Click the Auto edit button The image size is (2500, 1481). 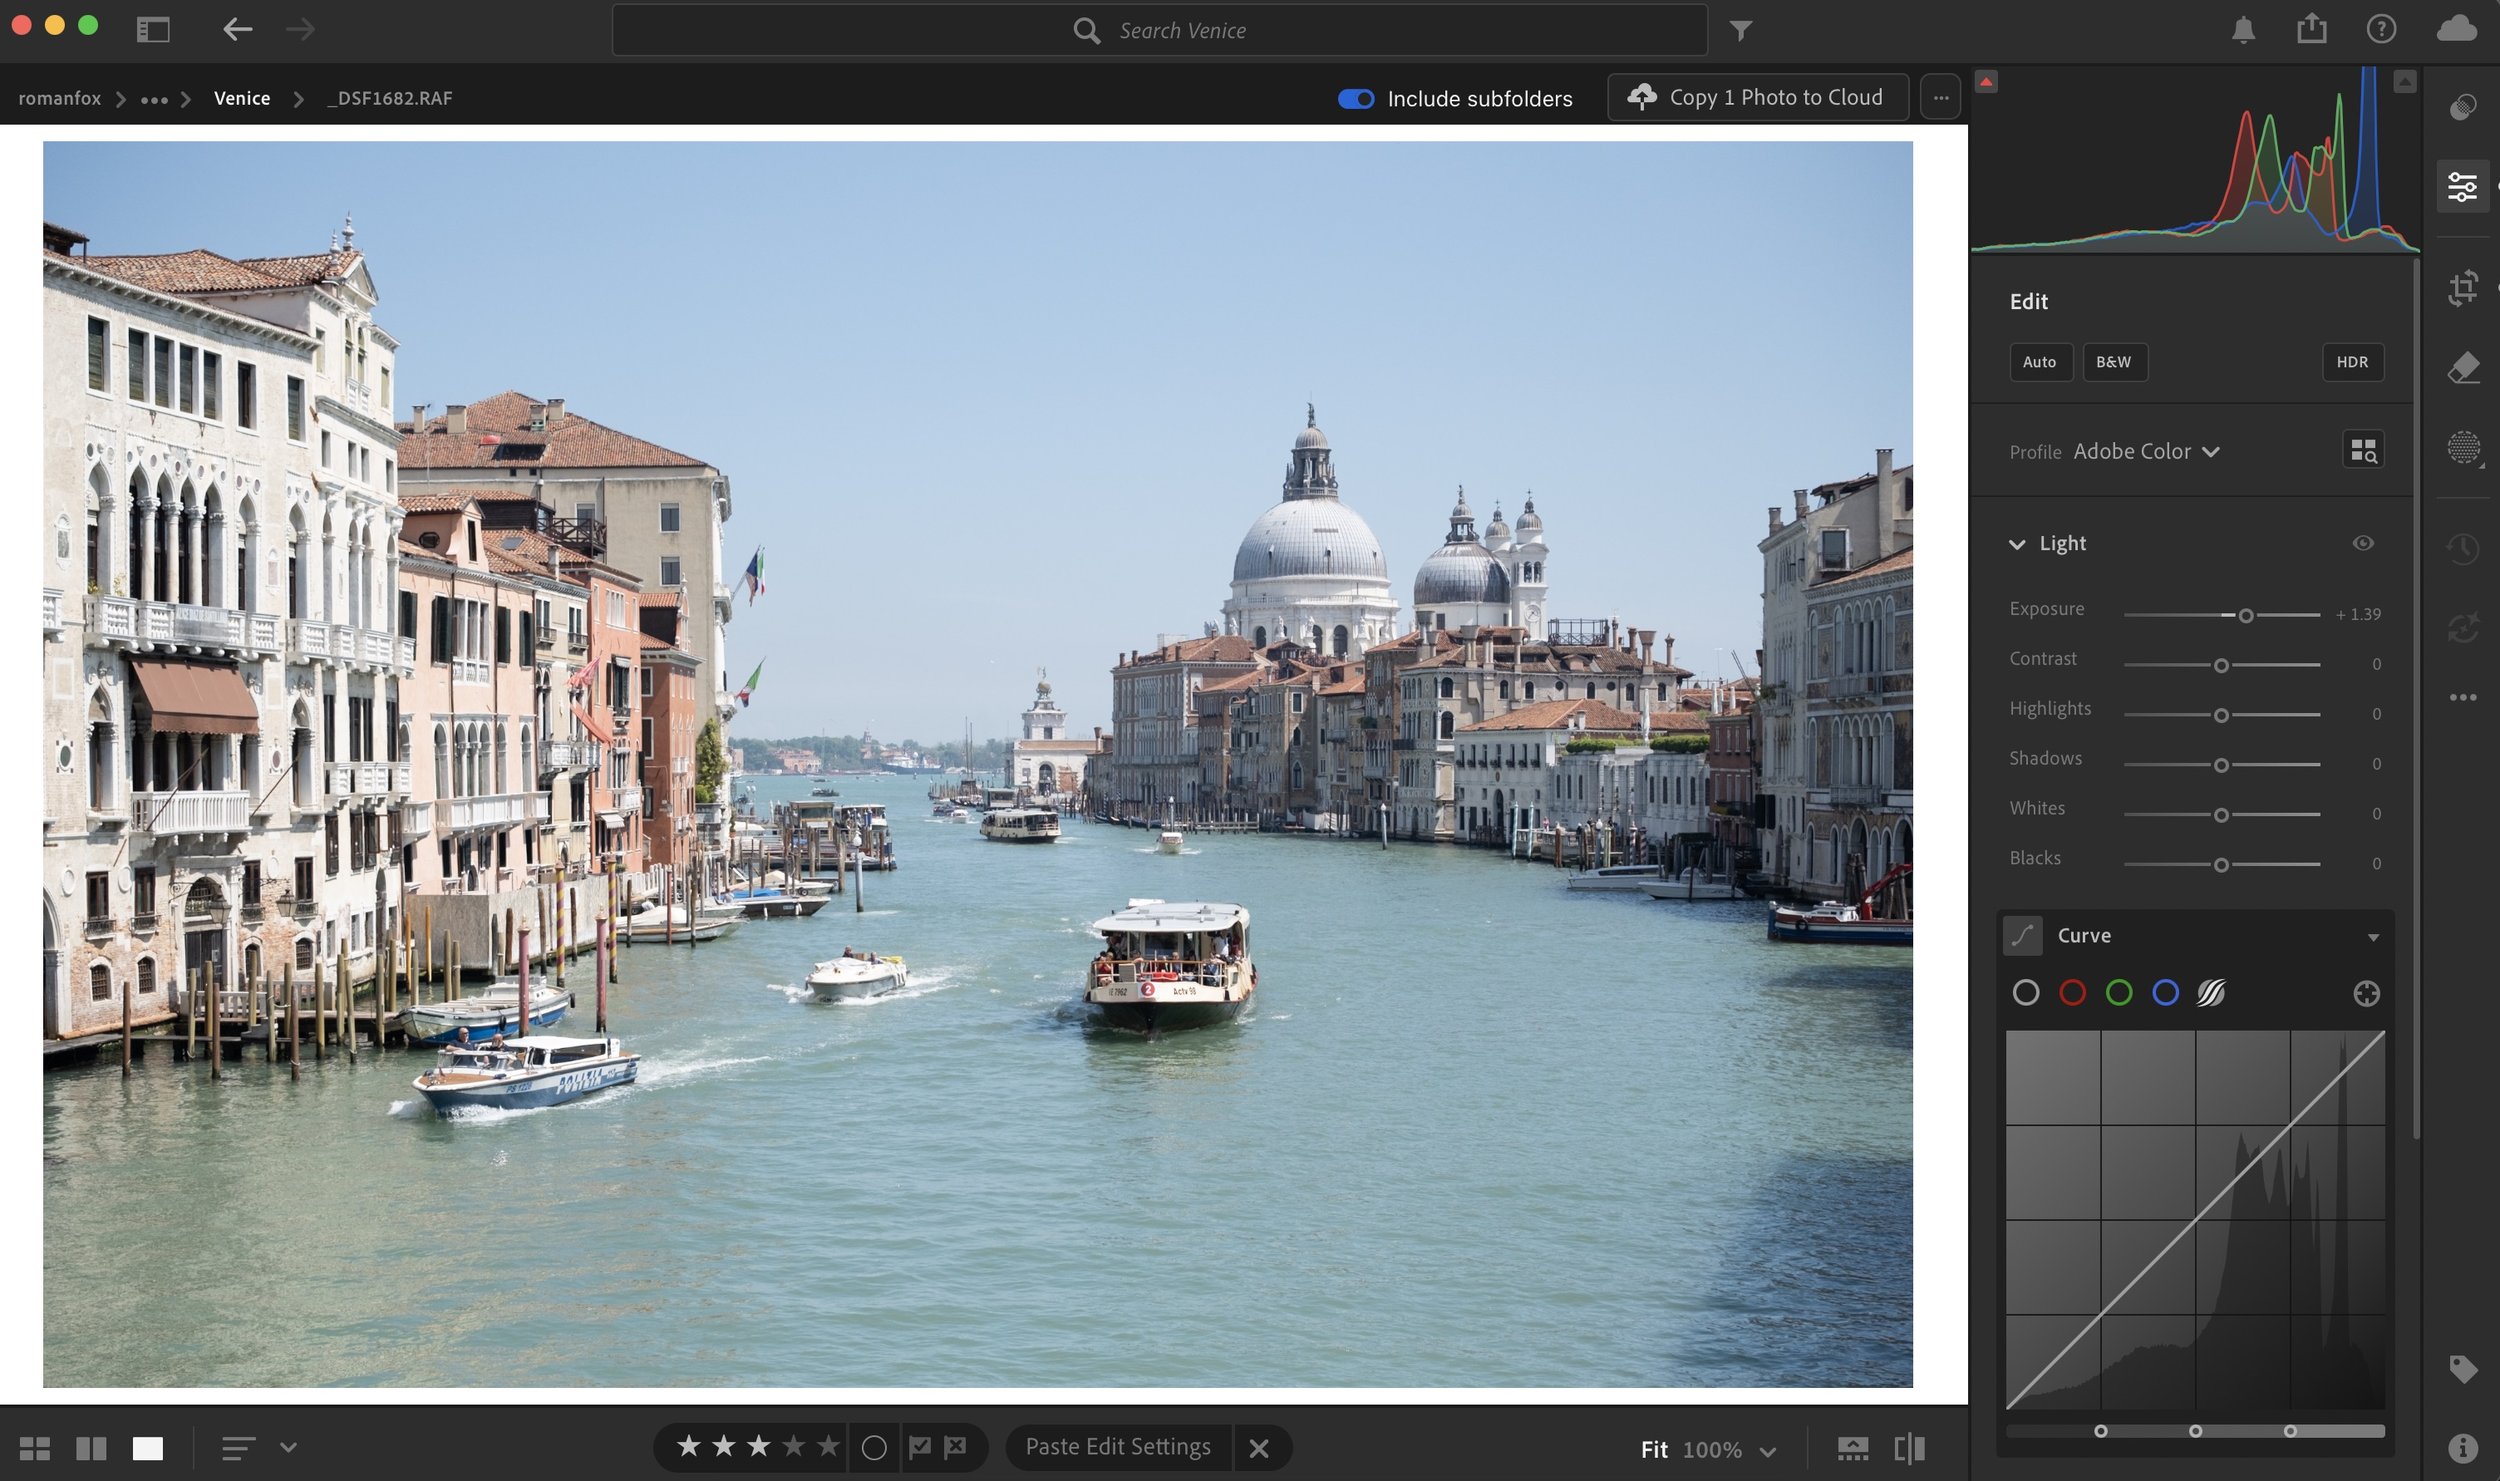2039,362
